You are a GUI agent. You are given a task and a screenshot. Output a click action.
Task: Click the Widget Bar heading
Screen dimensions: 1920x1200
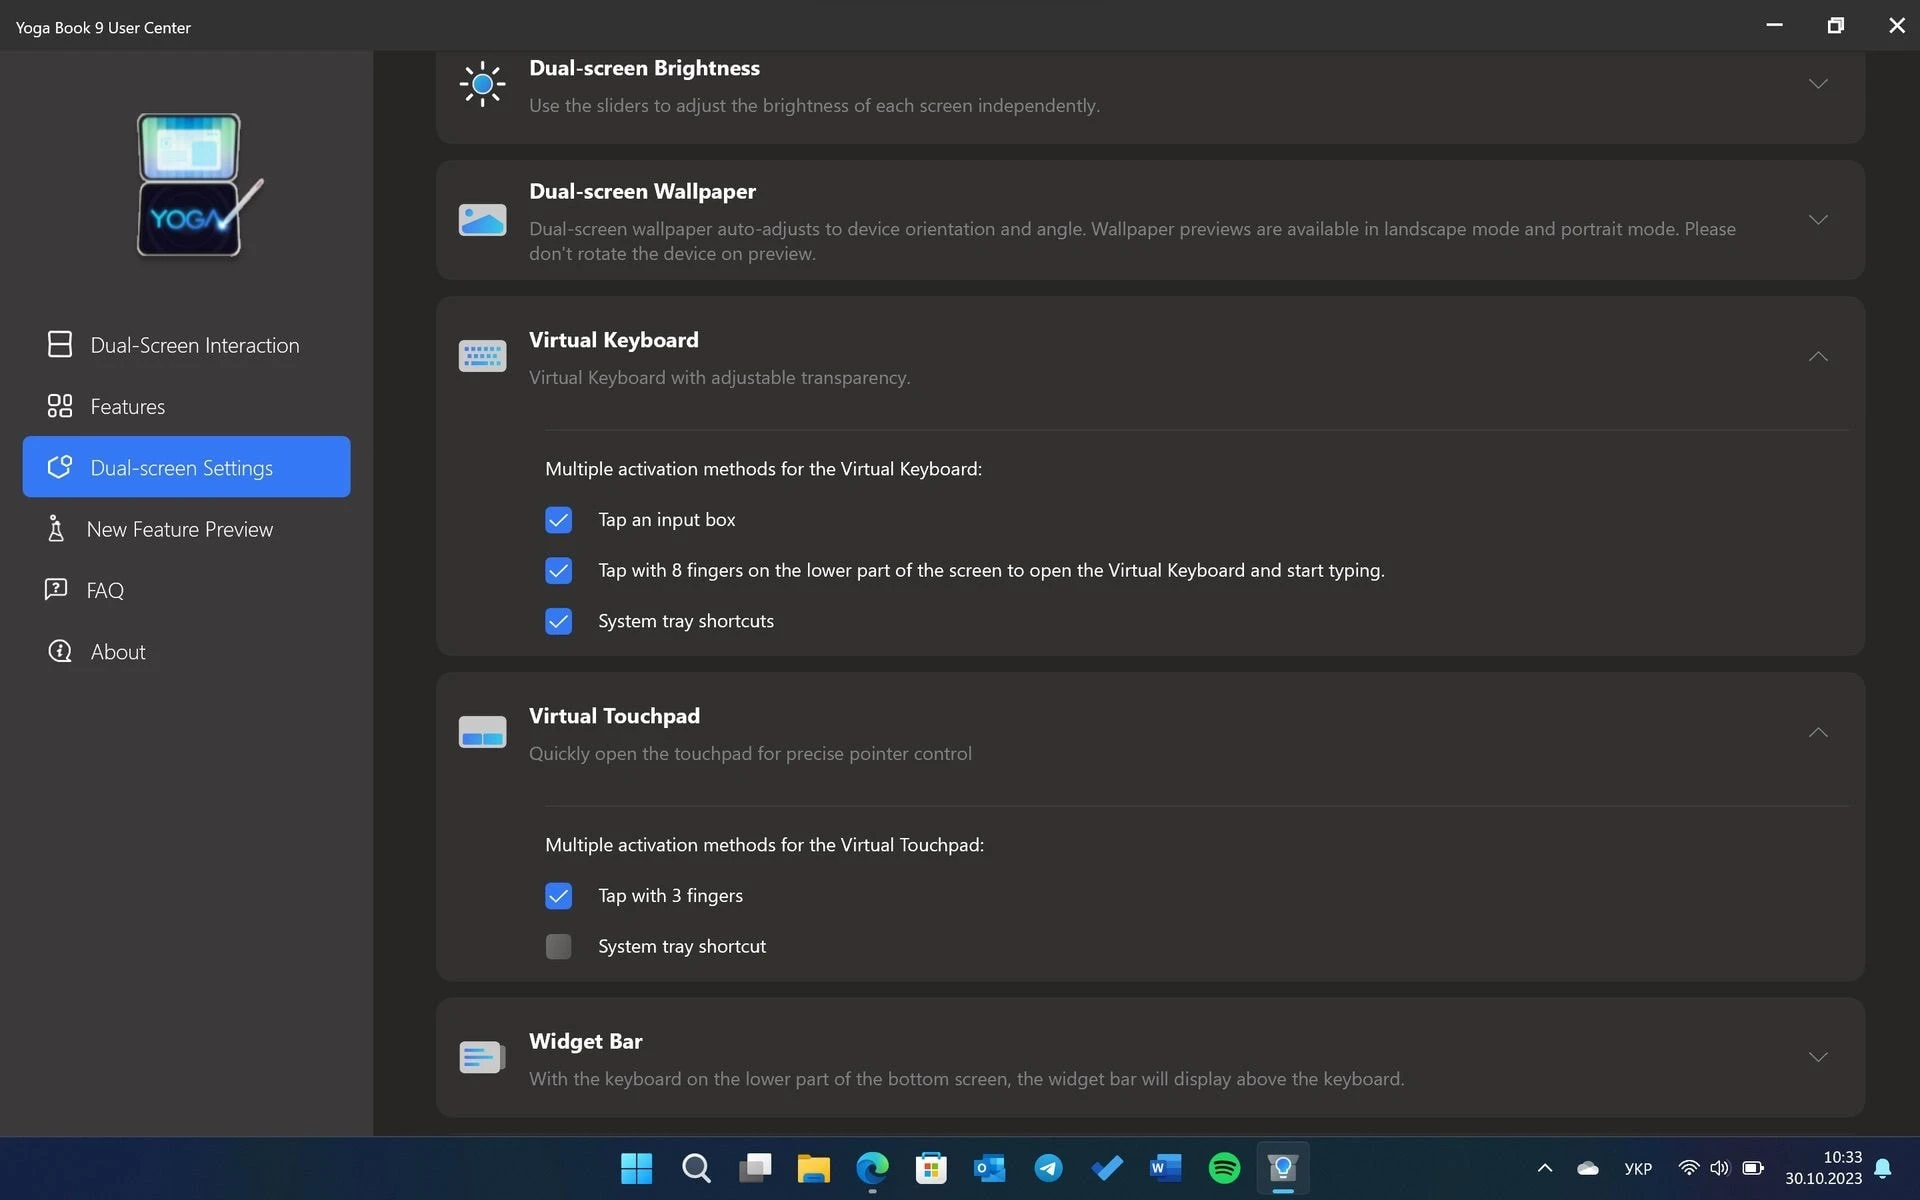point(586,1041)
